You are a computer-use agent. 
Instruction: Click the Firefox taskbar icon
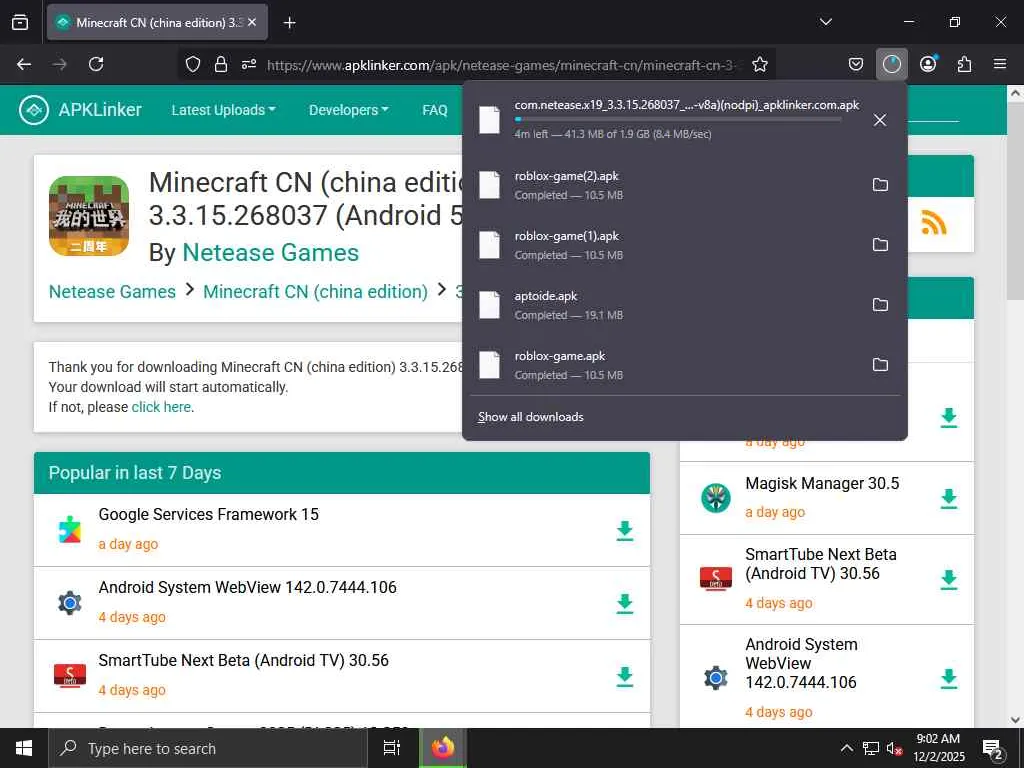pyautogui.click(x=442, y=748)
